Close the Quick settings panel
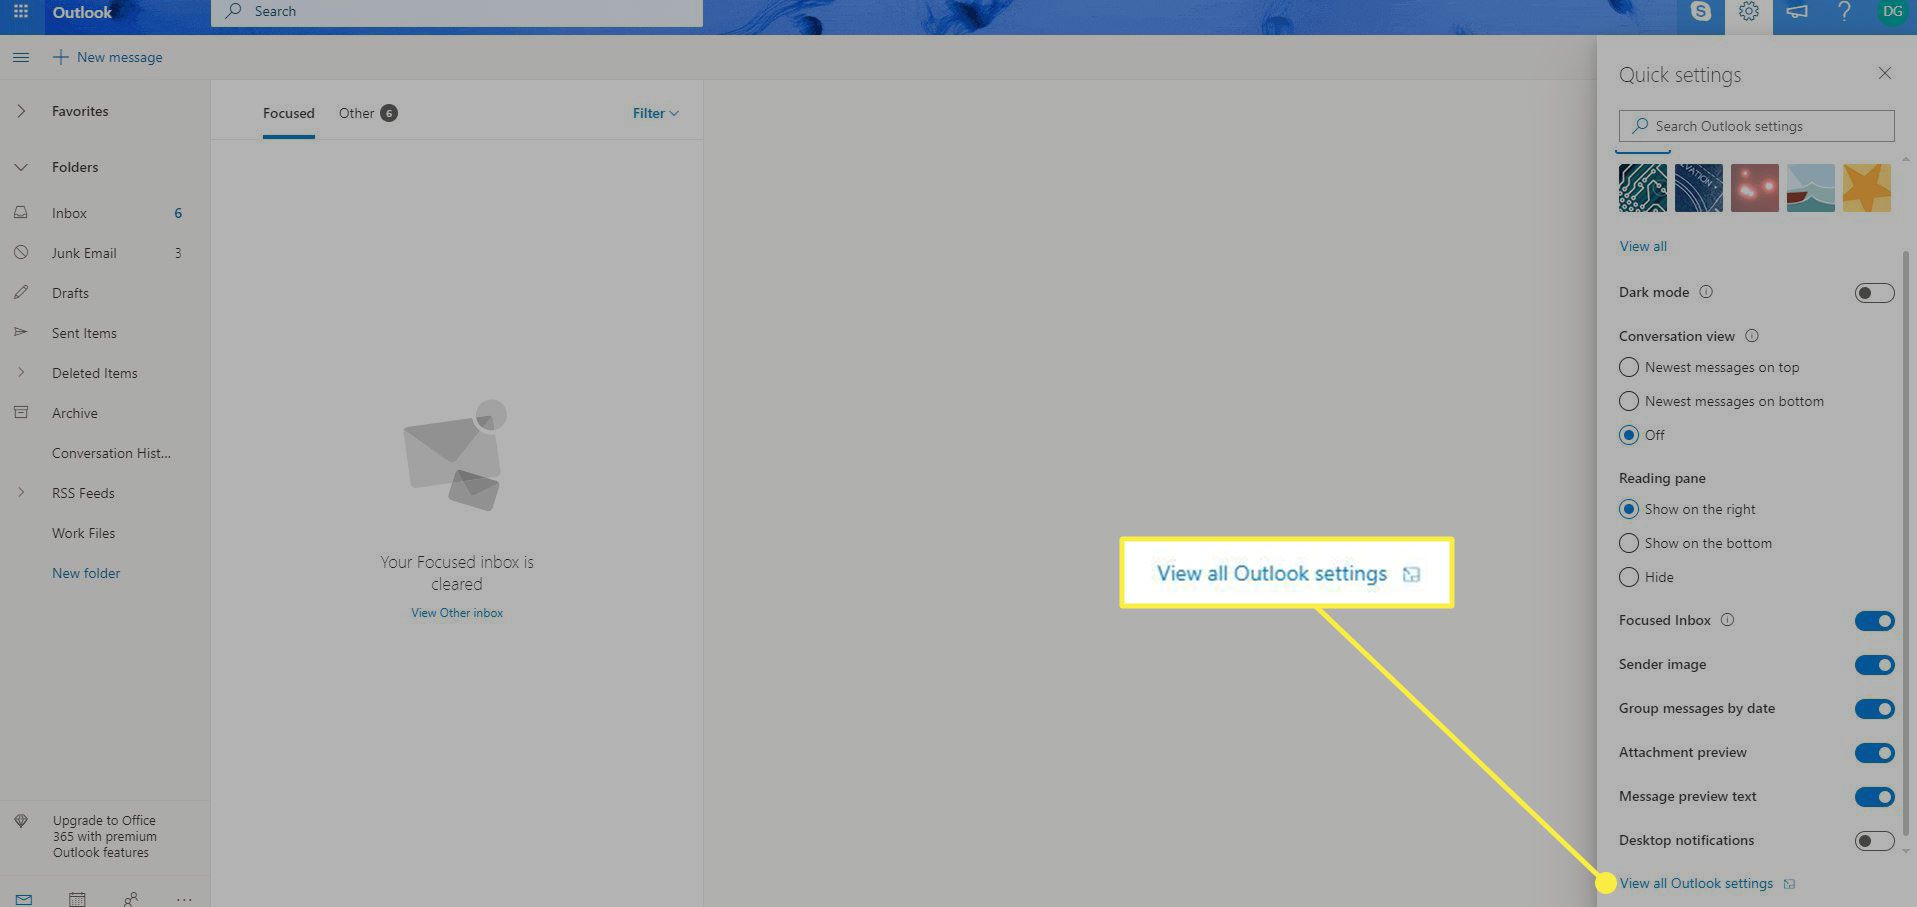The height and width of the screenshot is (907, 1917). click(x=1884, y=73)
